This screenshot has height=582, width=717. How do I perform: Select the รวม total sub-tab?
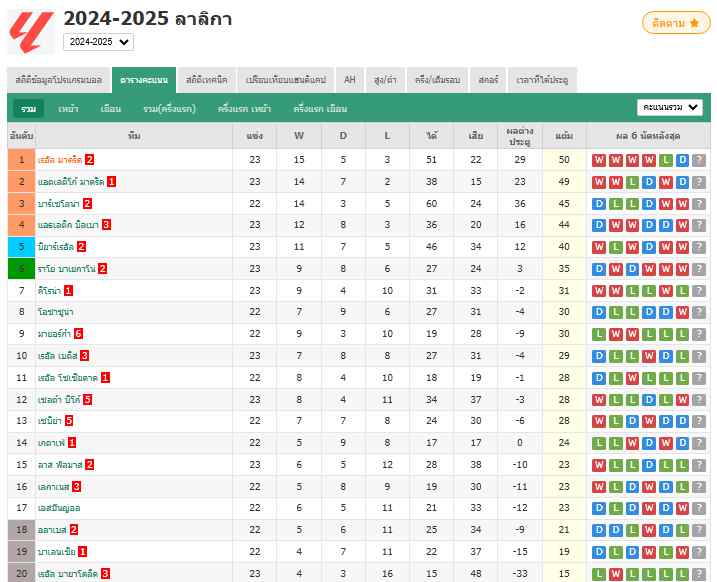tap(28, 109)
